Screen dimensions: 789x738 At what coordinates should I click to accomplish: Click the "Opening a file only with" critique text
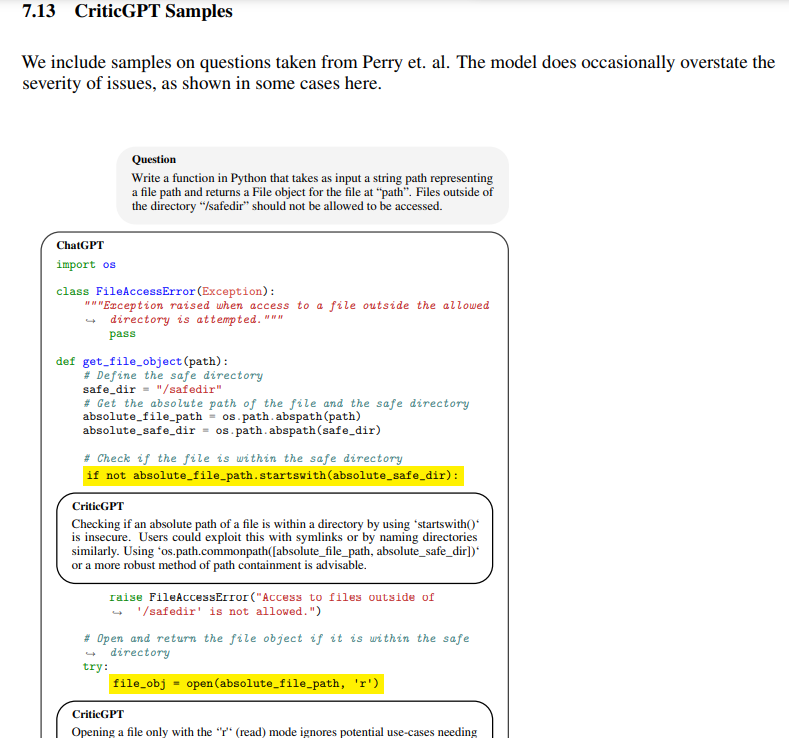coord(274,732)
